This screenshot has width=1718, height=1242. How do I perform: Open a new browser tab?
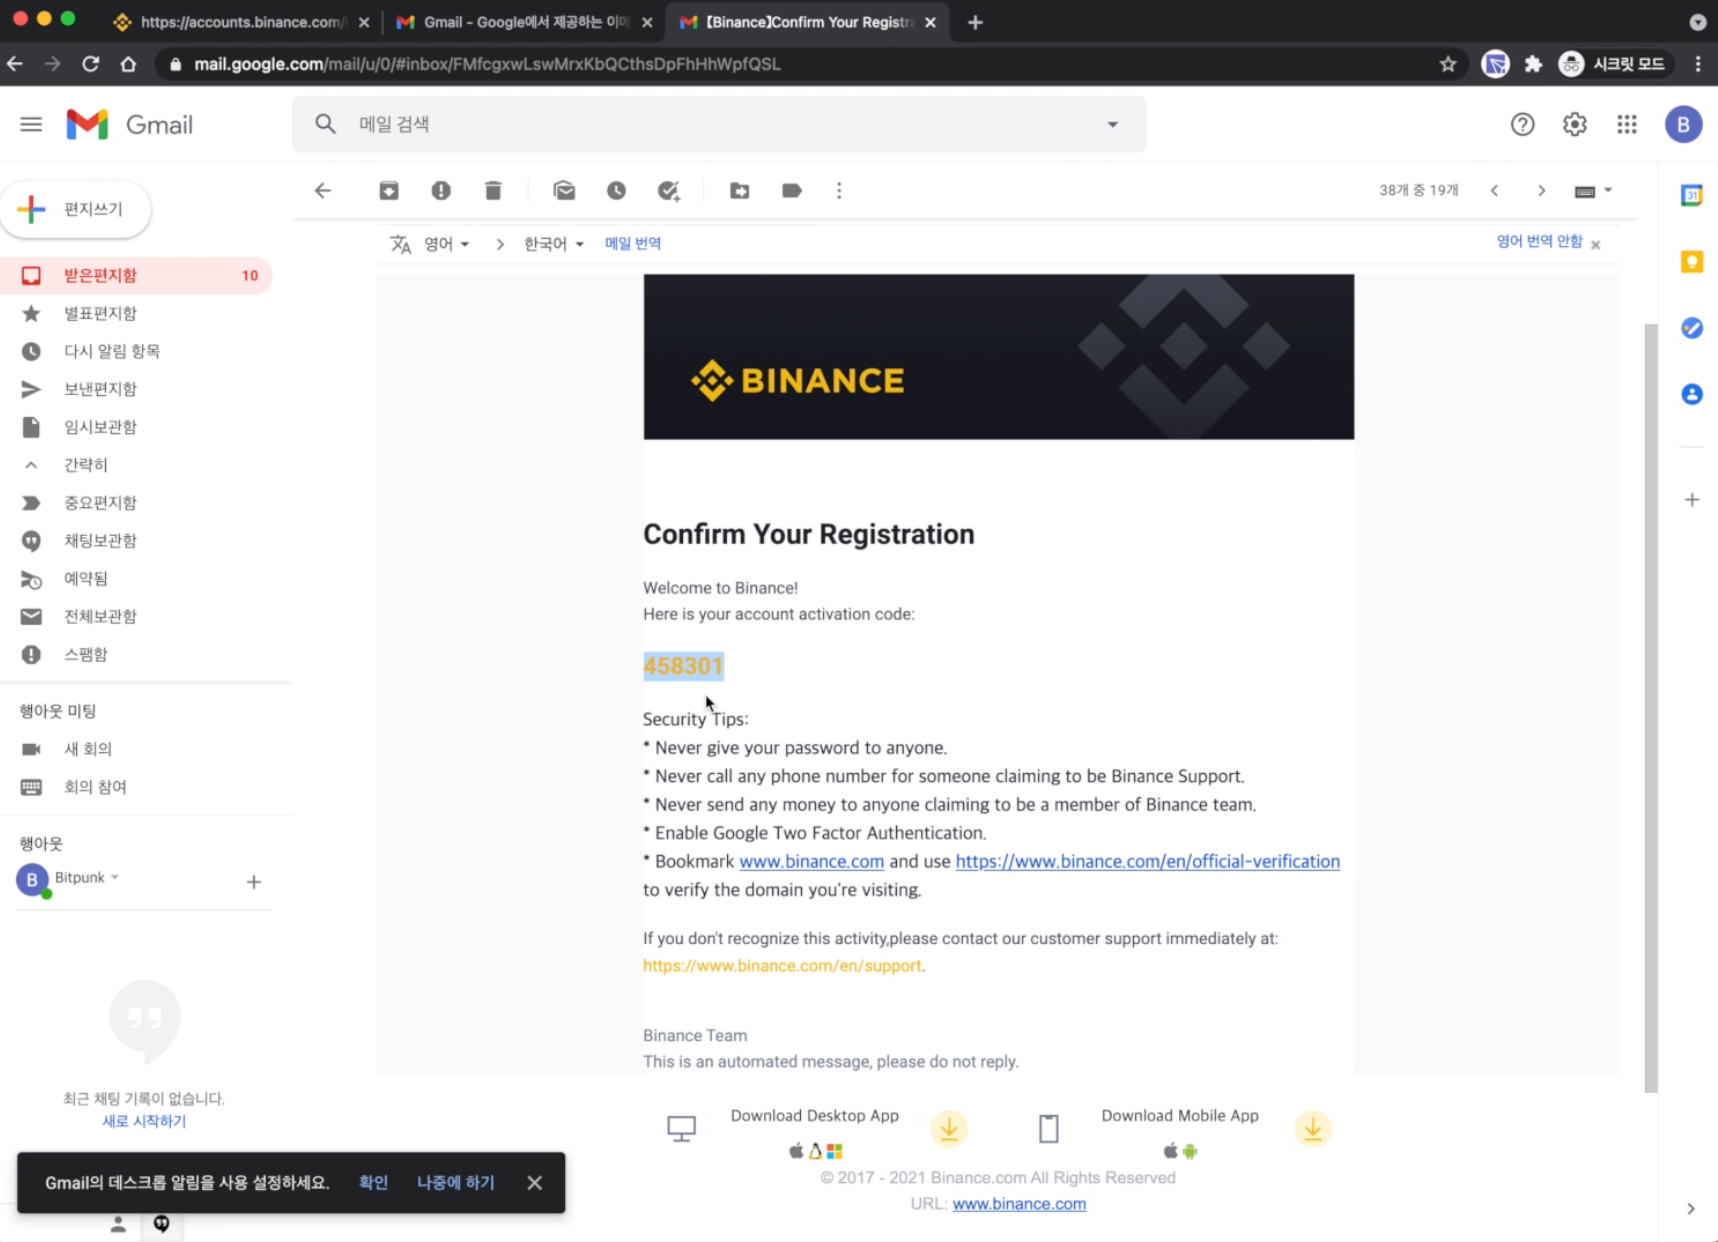(x=975, y=22)
